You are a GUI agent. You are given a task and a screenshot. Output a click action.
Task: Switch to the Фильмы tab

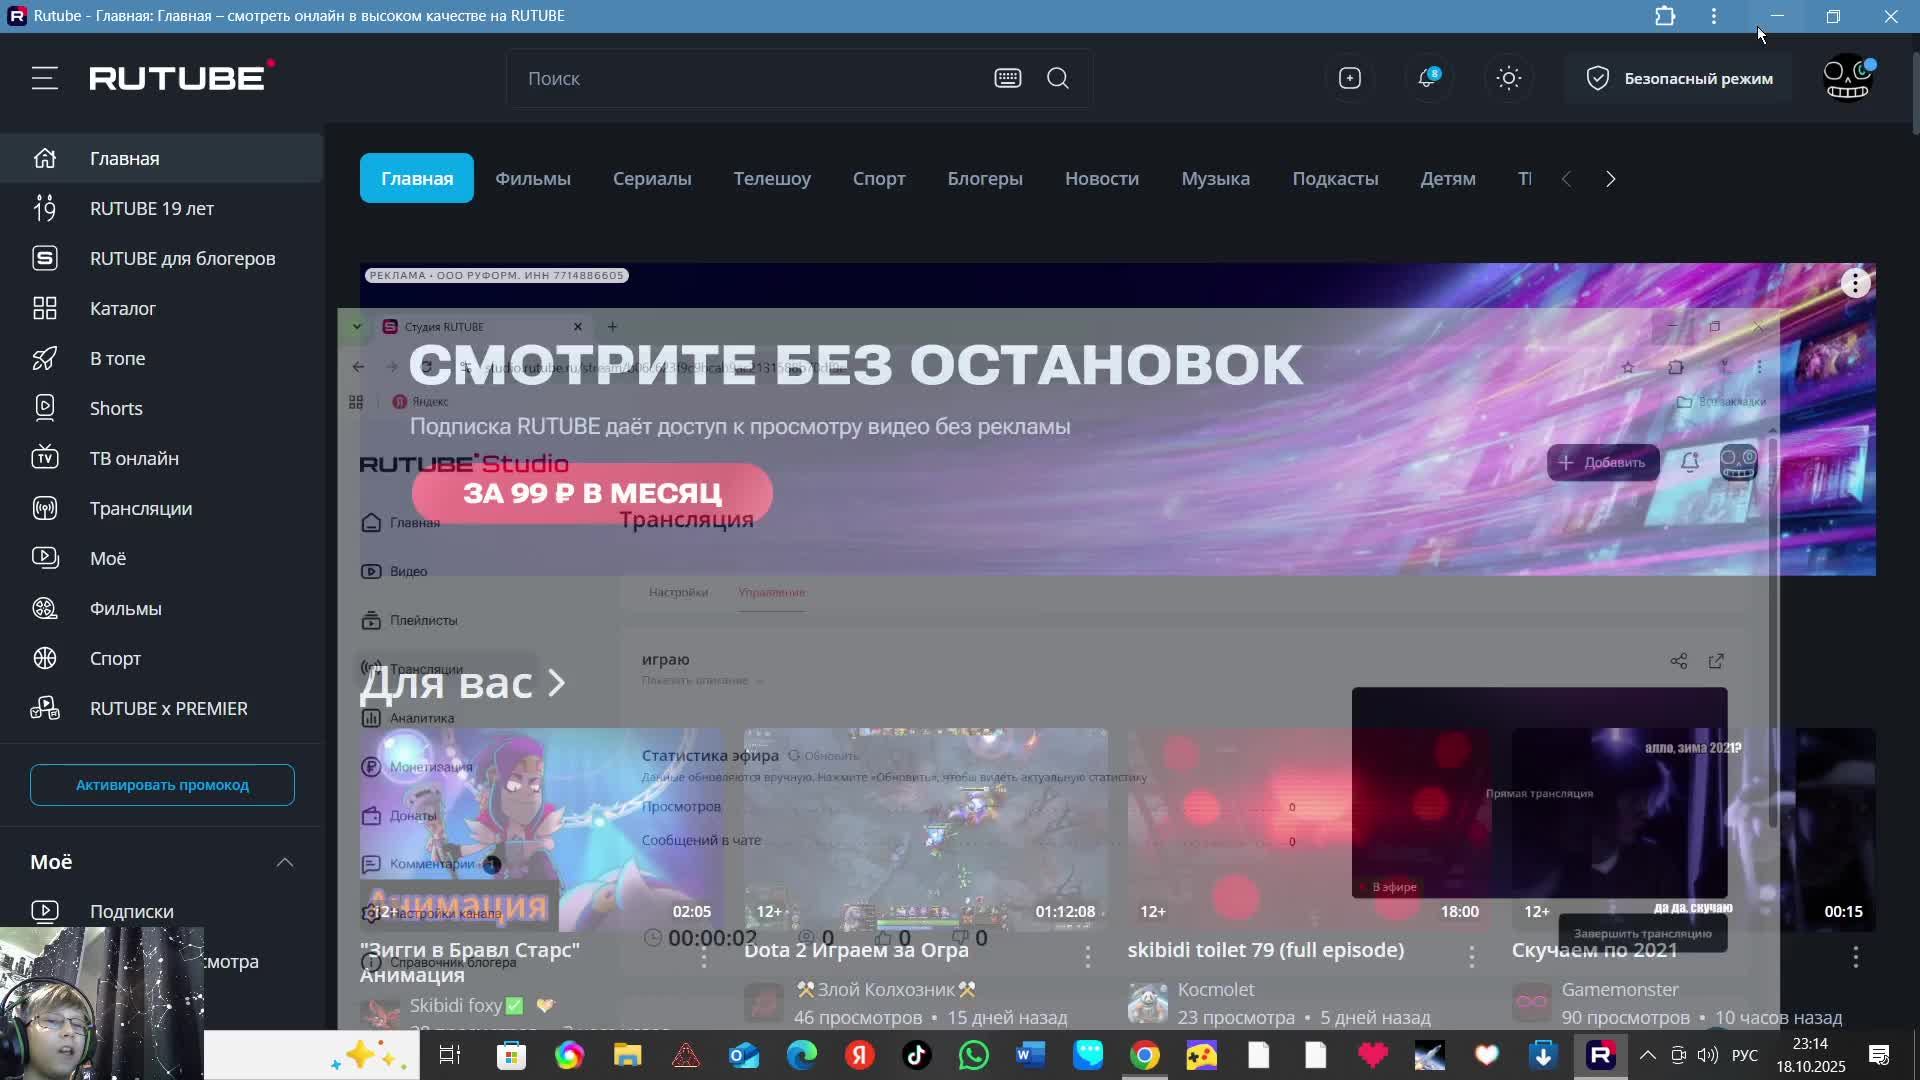pos(532,178)
